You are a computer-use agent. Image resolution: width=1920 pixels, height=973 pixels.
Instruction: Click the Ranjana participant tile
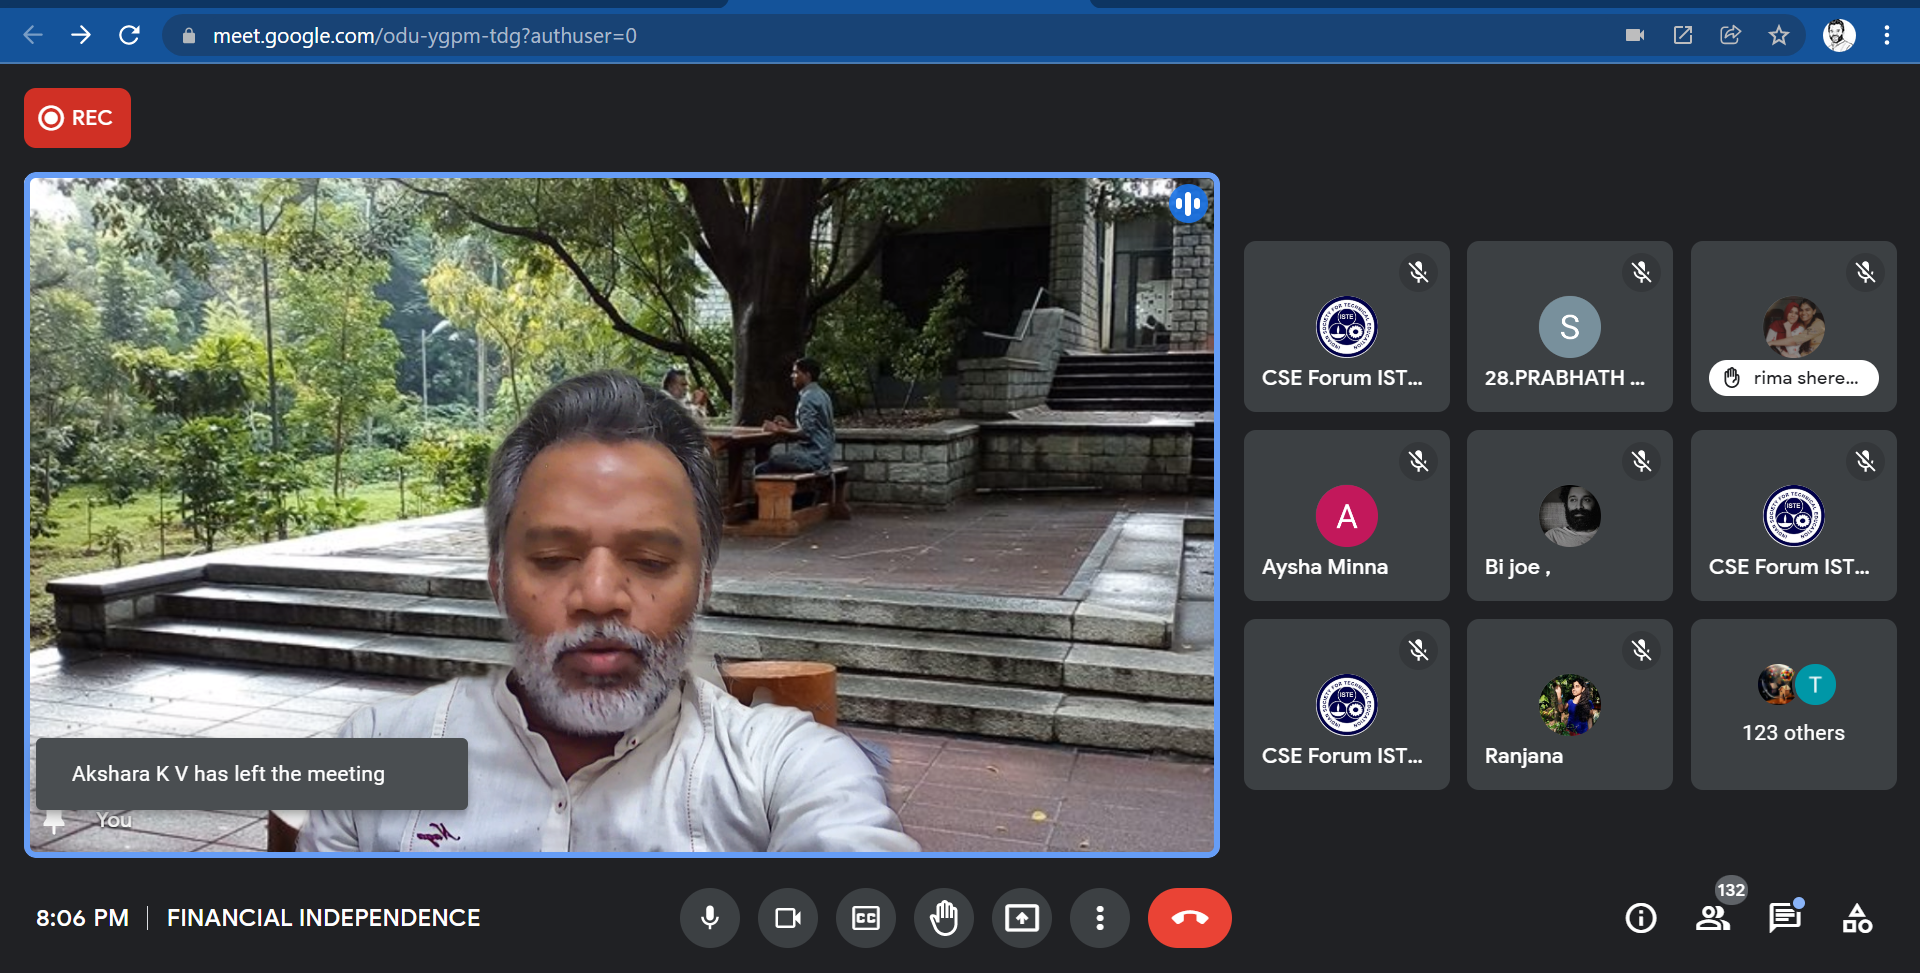(x=1569, y=704)
